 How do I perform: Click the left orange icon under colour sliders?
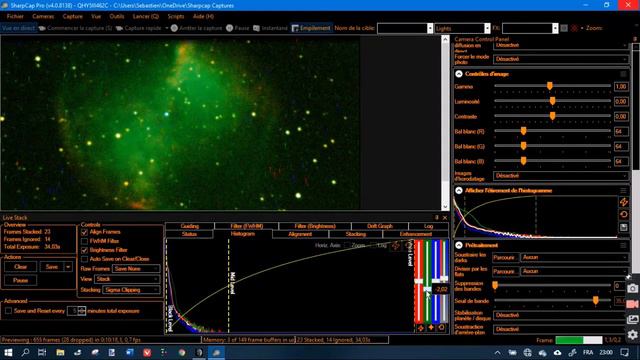point(421,328)
